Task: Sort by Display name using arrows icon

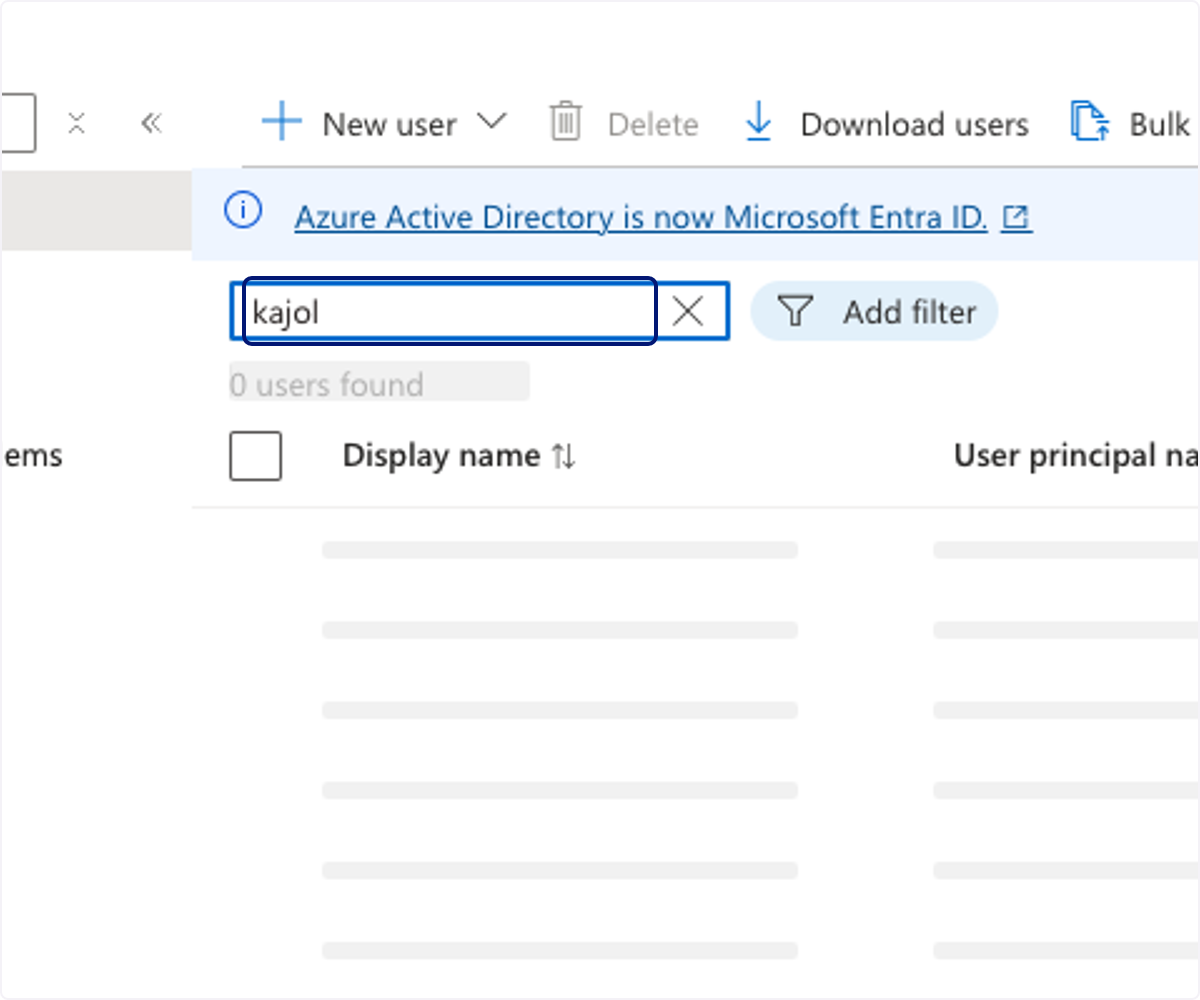Action: (x=564, y=457)
